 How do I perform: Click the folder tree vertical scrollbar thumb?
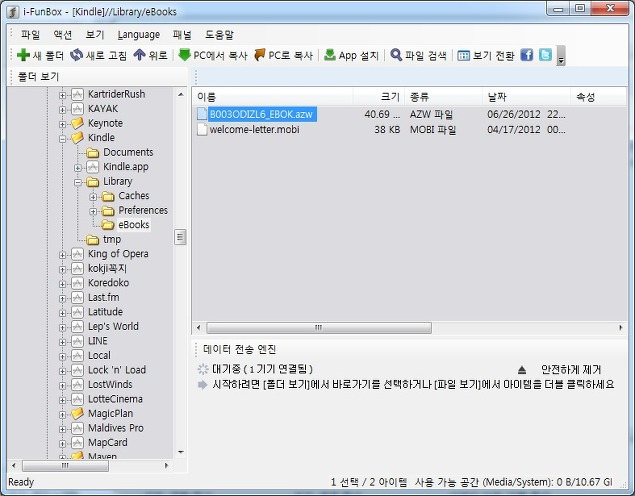[x=180, y=237]
